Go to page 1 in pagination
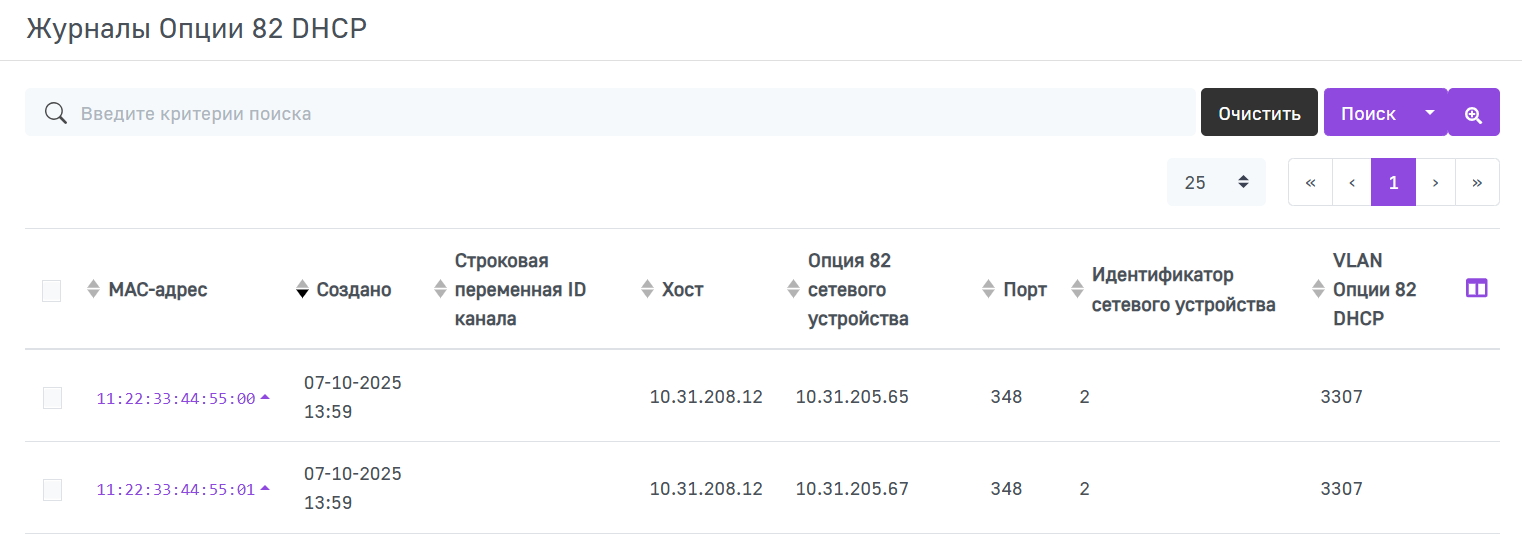 [1393, 182]
